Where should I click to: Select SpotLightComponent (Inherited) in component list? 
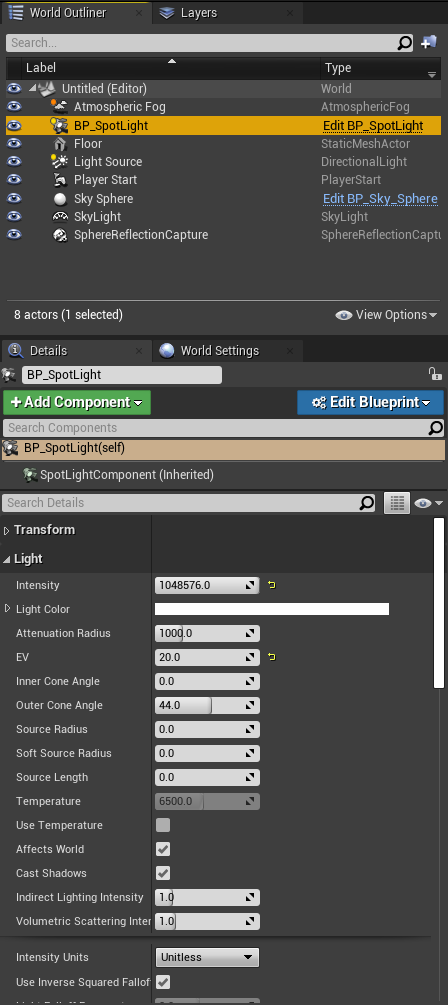(118, 475)
